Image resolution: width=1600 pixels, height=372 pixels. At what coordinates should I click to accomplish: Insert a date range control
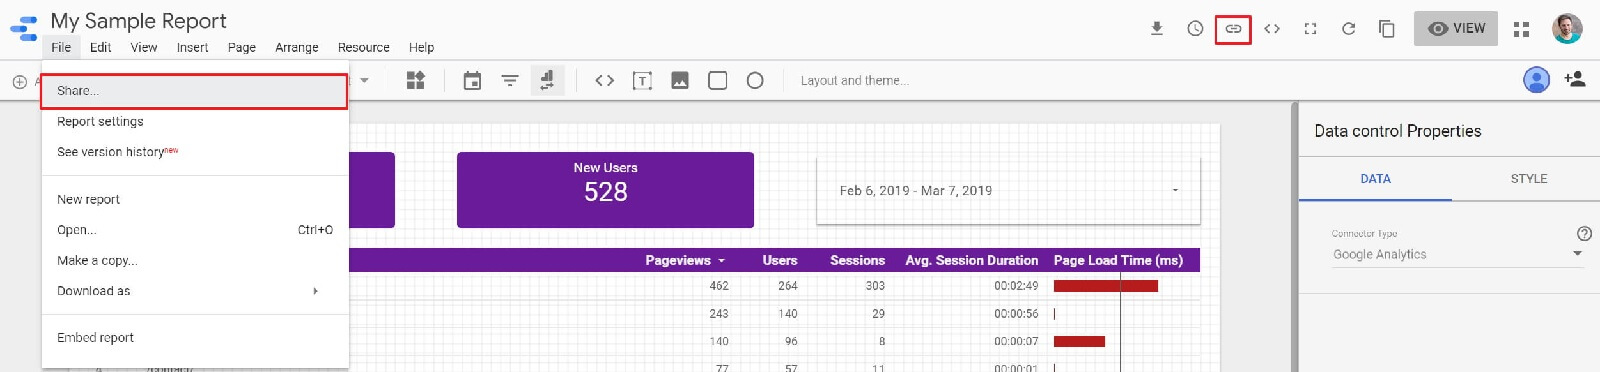click(x=472, y=81)
